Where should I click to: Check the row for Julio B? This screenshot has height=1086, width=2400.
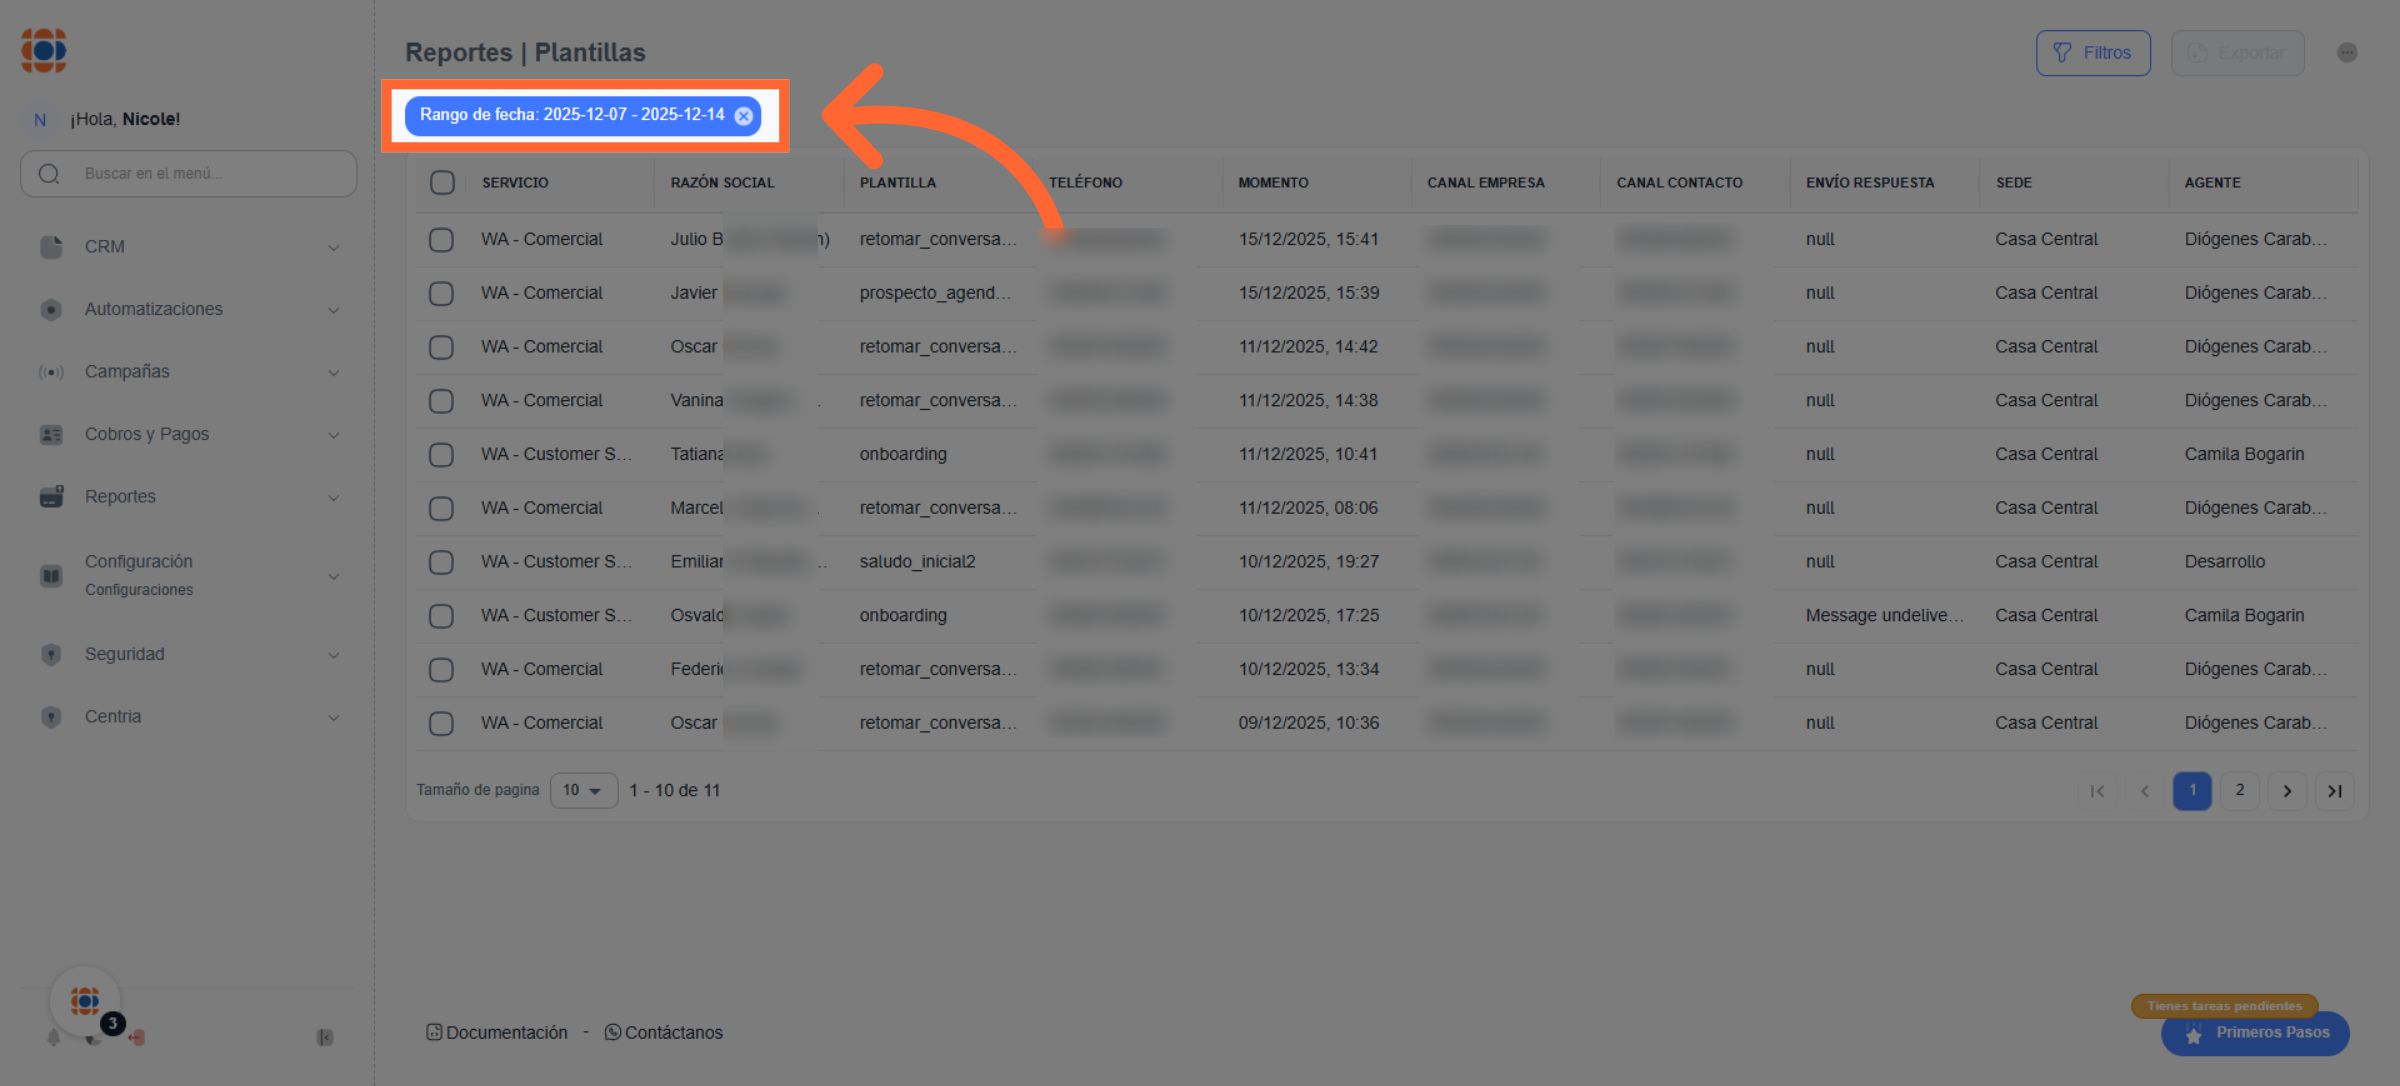coord(441,240)
